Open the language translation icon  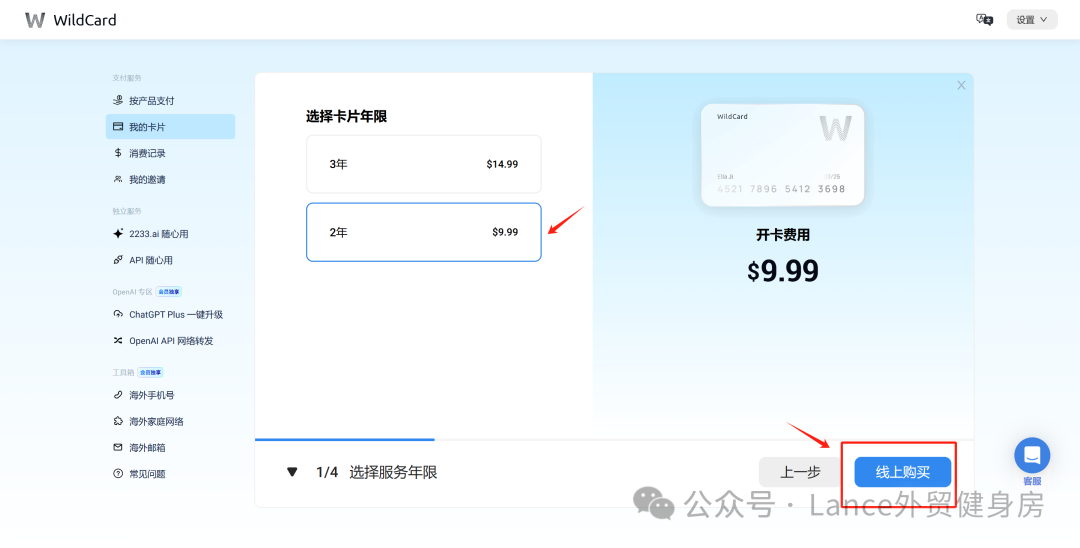coord(984,19)
